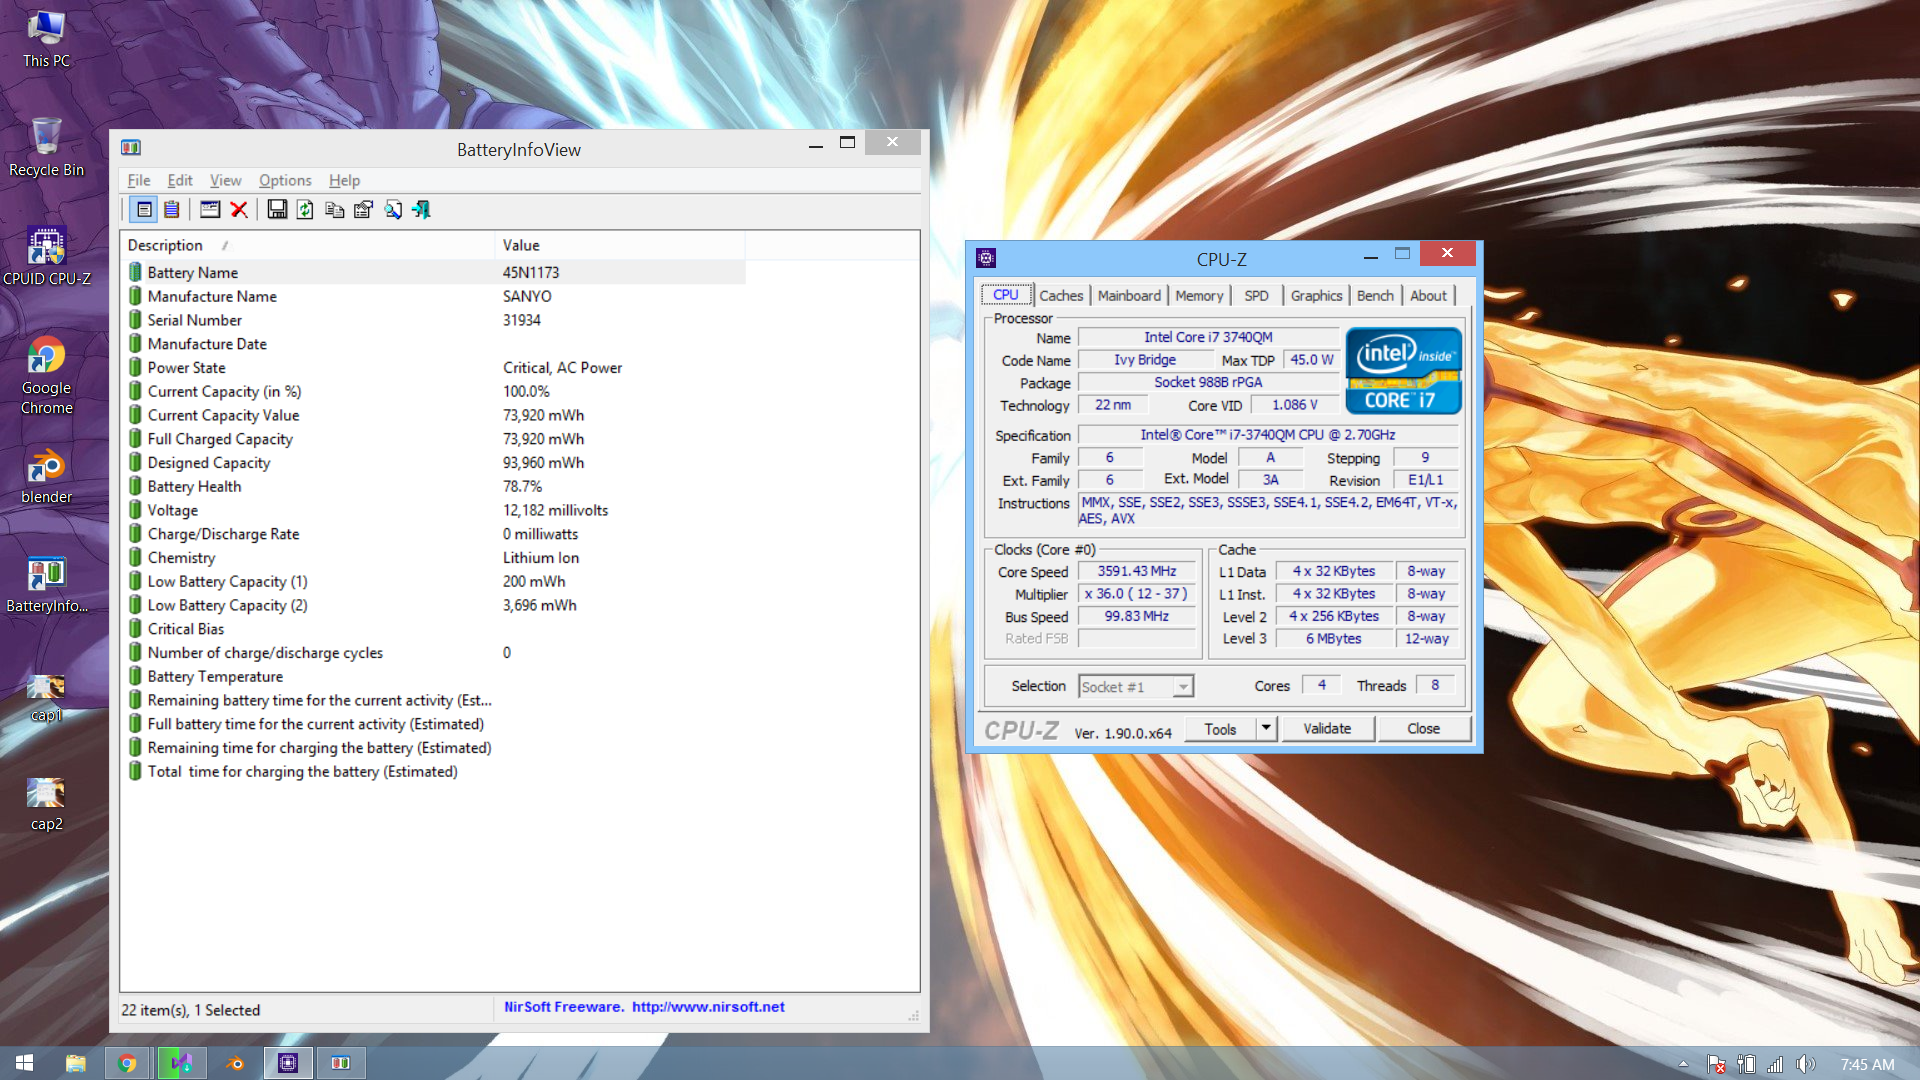Select the Voltage row
This screenshot has height=1080, width=1920.
[435, 510]
